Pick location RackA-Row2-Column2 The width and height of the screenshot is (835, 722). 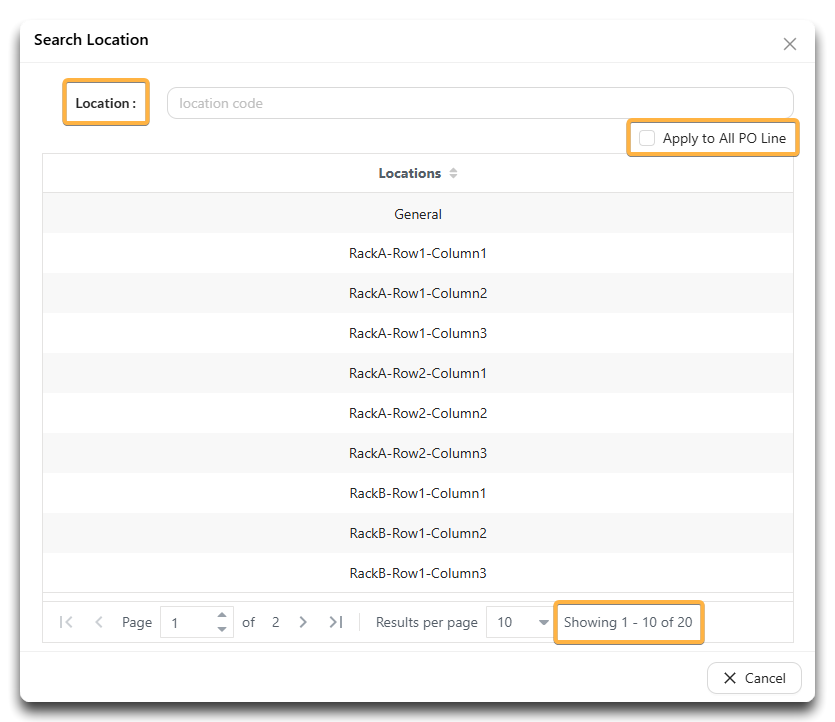click(x=418, y=413)
